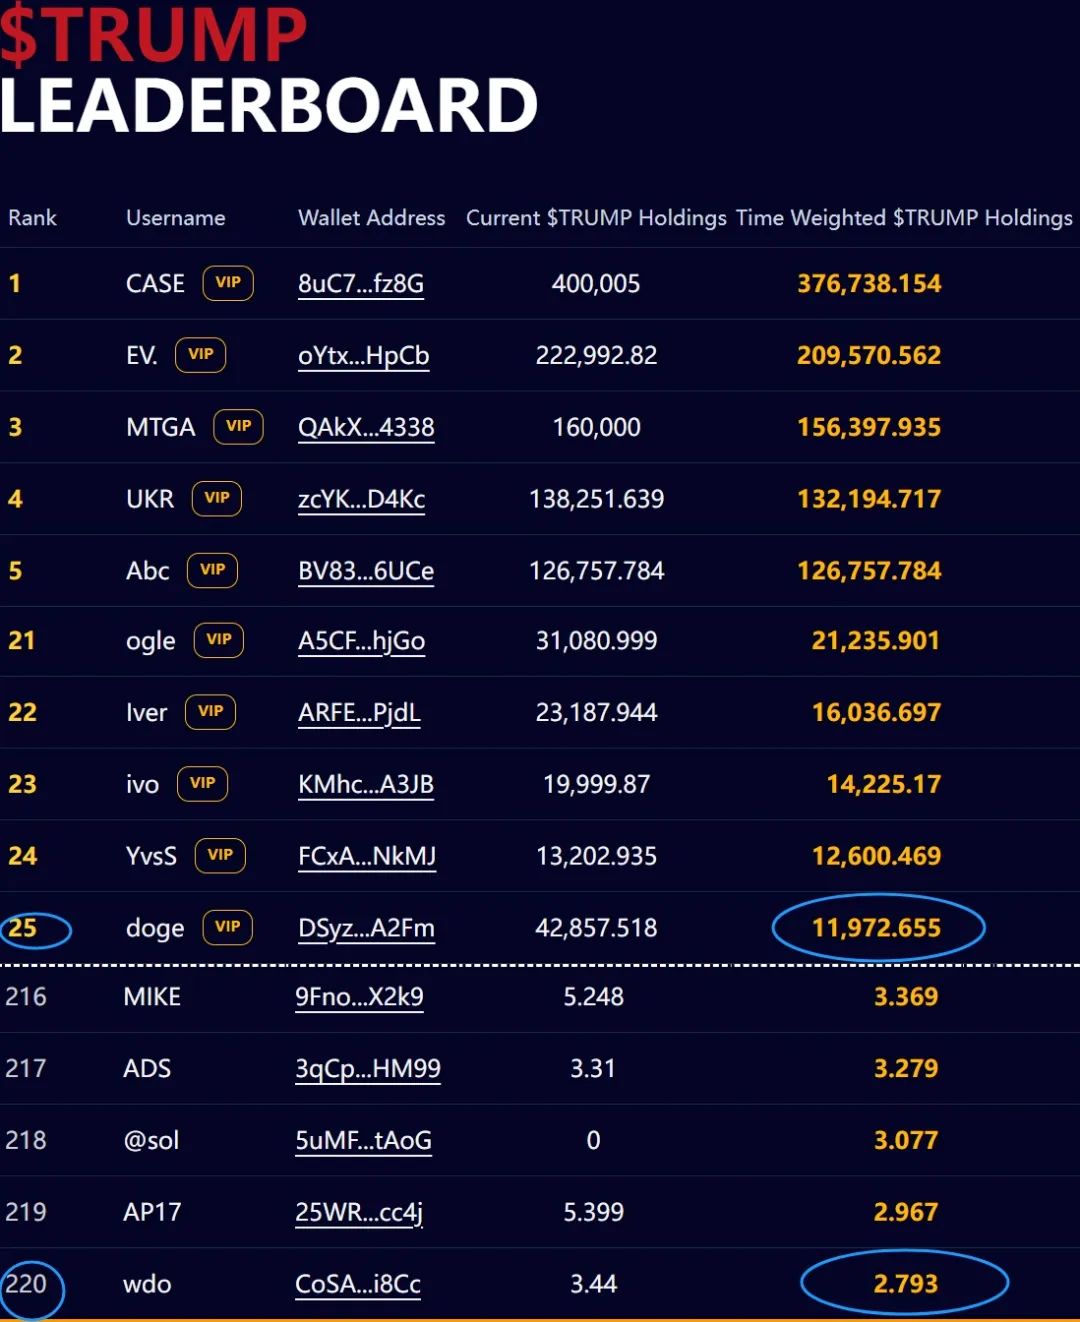Click the VIP badge next to doge

(227, 927)
